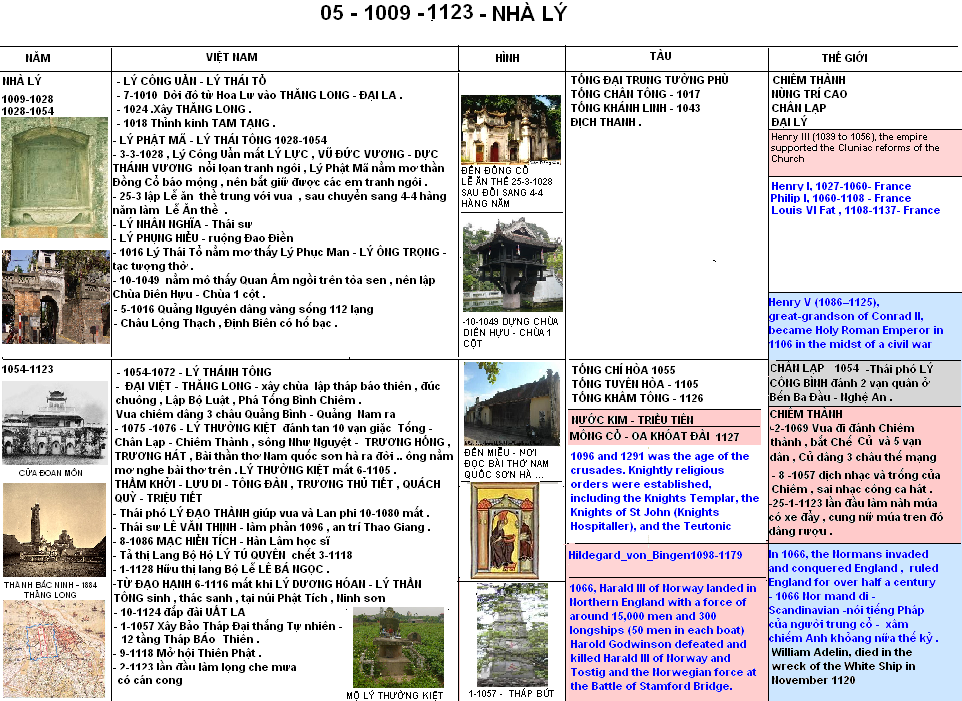Screen dimensions: 962x701
Task: Click TỐNG KHÁNH LINH - 1043 text
Action: (x=635, y=108)
